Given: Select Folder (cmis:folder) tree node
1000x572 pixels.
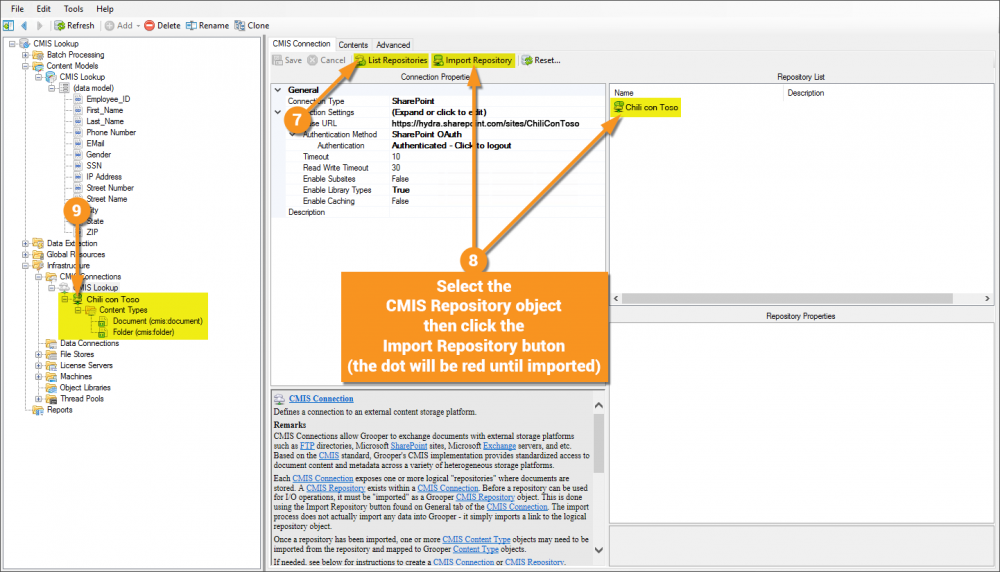Looking at the screenshot, I should coord(143,332).
